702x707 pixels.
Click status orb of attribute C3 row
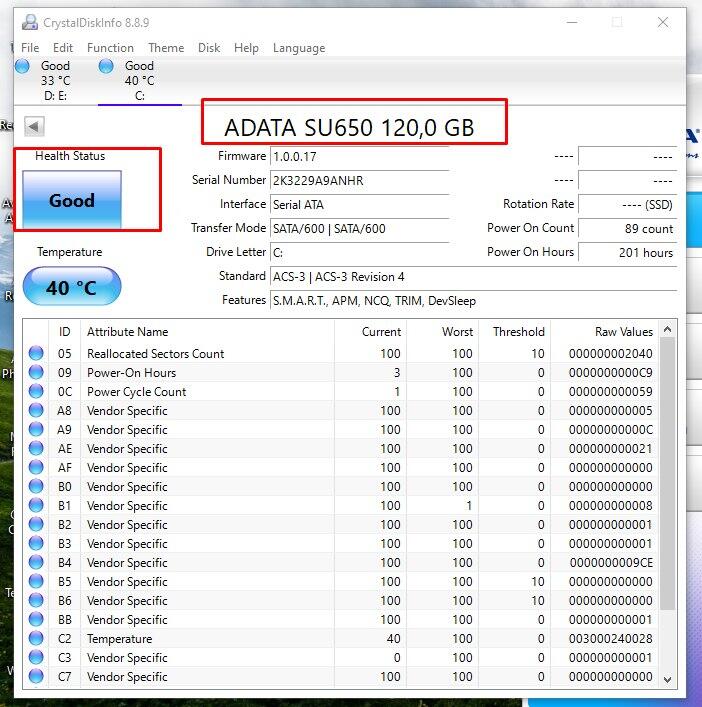click(x=36, y=657)
